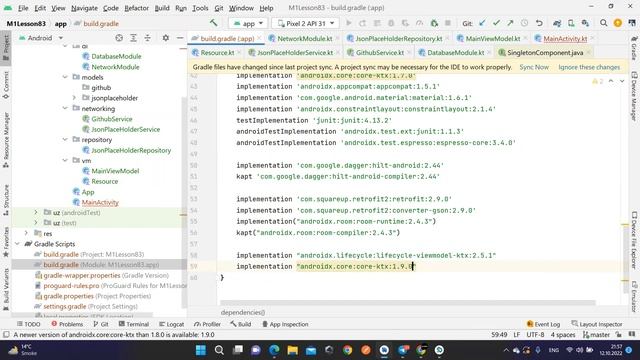Open the Event Log
640x360 pixels.
pos(543,324)
